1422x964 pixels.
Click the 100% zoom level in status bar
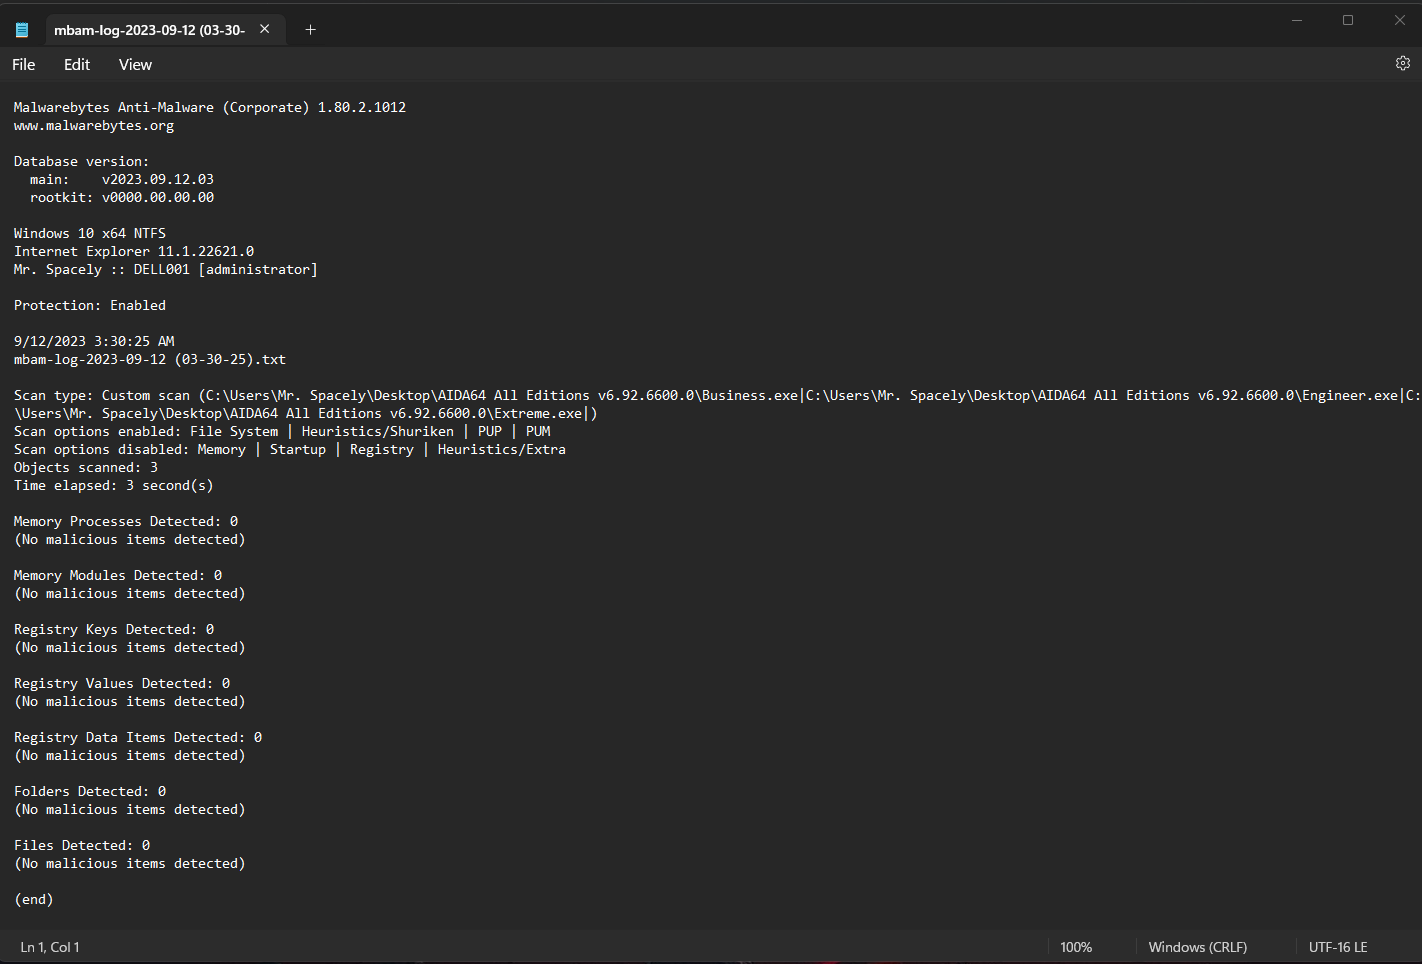point(1076,947)
